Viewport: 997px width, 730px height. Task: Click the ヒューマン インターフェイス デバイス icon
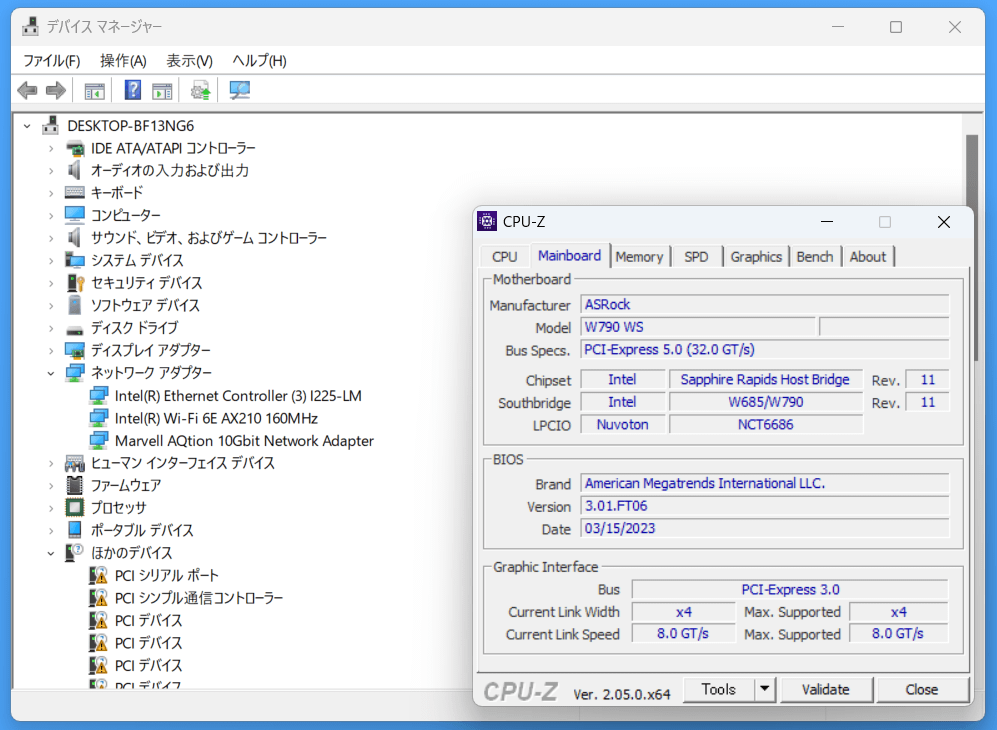(x=74, y=463)
